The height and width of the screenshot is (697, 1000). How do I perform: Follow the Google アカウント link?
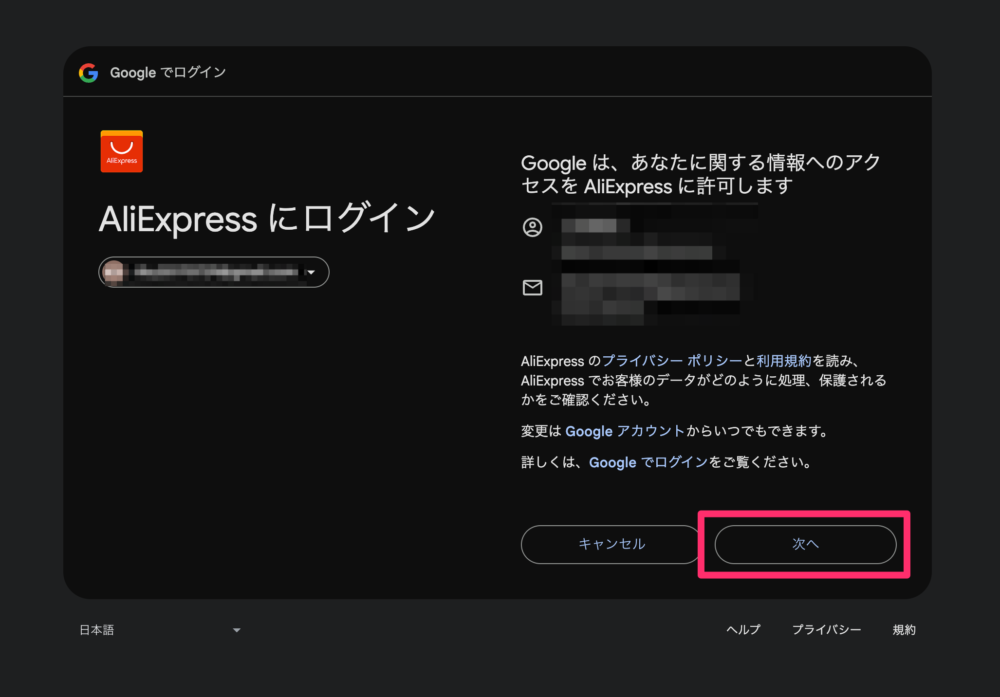point(625,431)
